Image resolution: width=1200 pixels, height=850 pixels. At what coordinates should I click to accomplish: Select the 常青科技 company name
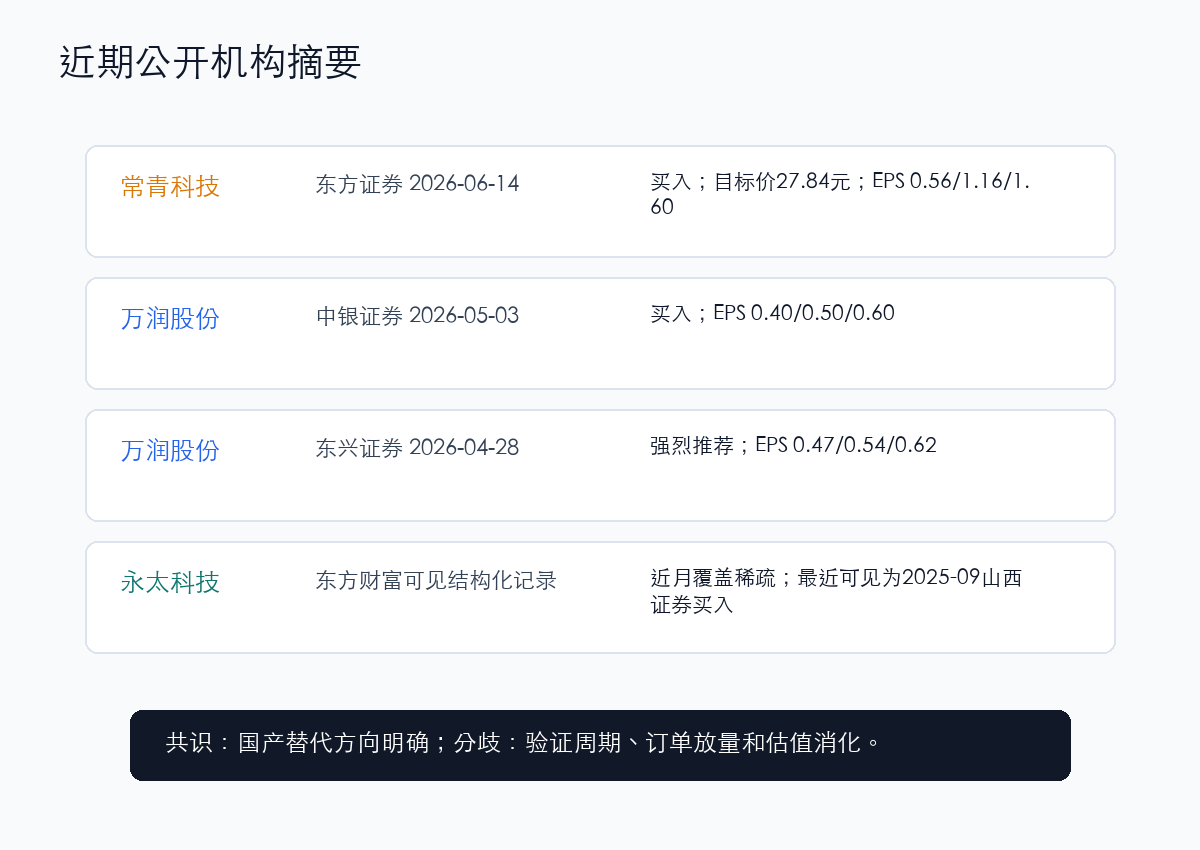coord(170,187)
